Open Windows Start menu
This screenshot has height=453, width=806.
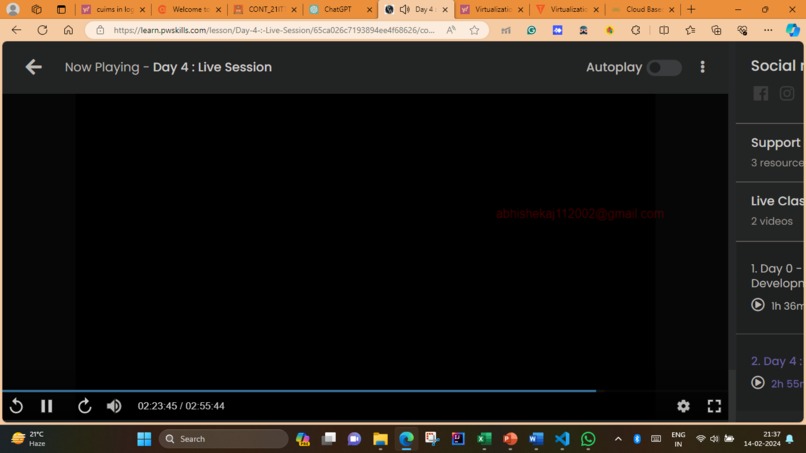(144, 439)
